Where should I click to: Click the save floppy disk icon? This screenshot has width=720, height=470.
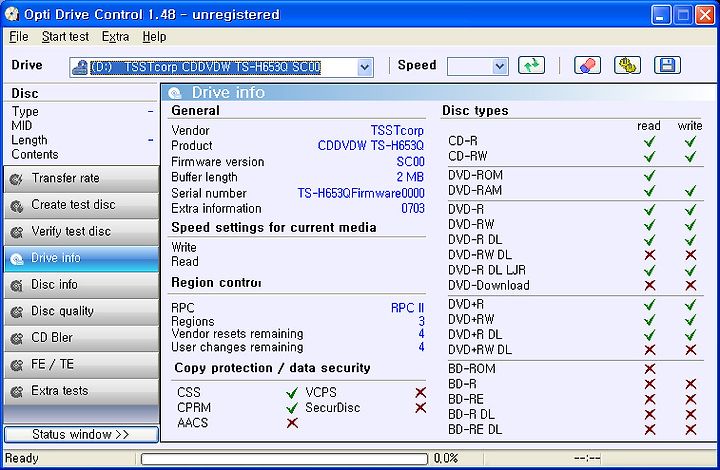(x=667, y=65)
